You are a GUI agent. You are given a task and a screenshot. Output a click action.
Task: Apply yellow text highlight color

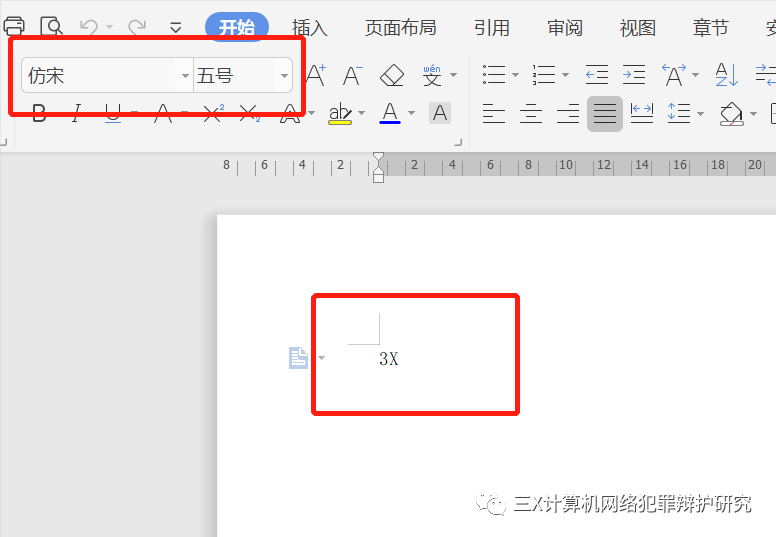[340, 113]
